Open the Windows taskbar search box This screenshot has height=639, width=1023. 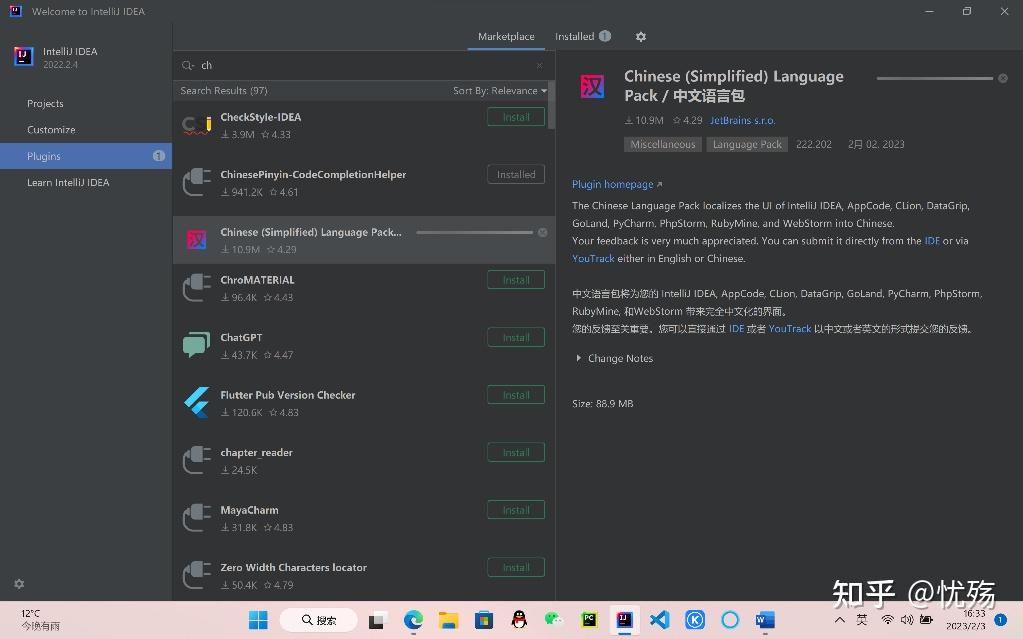tap(318, 619)
